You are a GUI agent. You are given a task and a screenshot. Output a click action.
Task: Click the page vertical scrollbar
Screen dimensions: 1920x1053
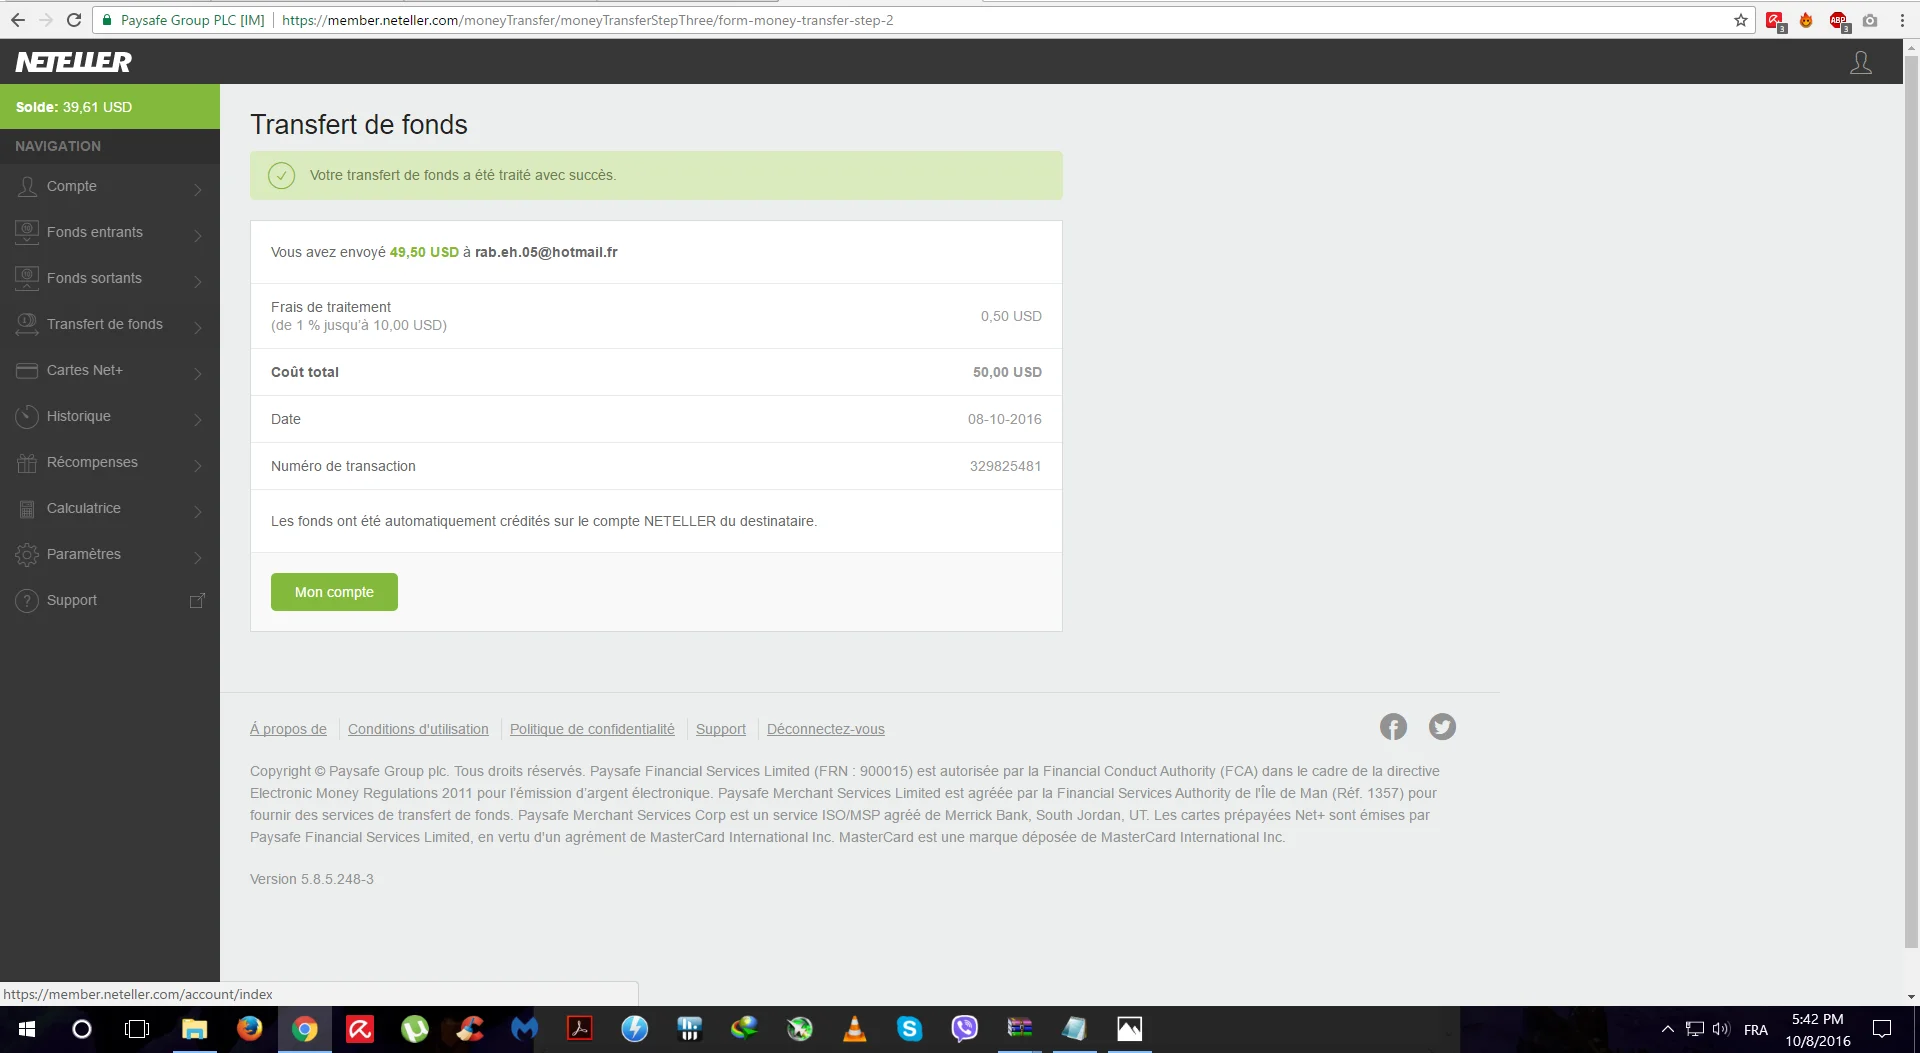1911,500
